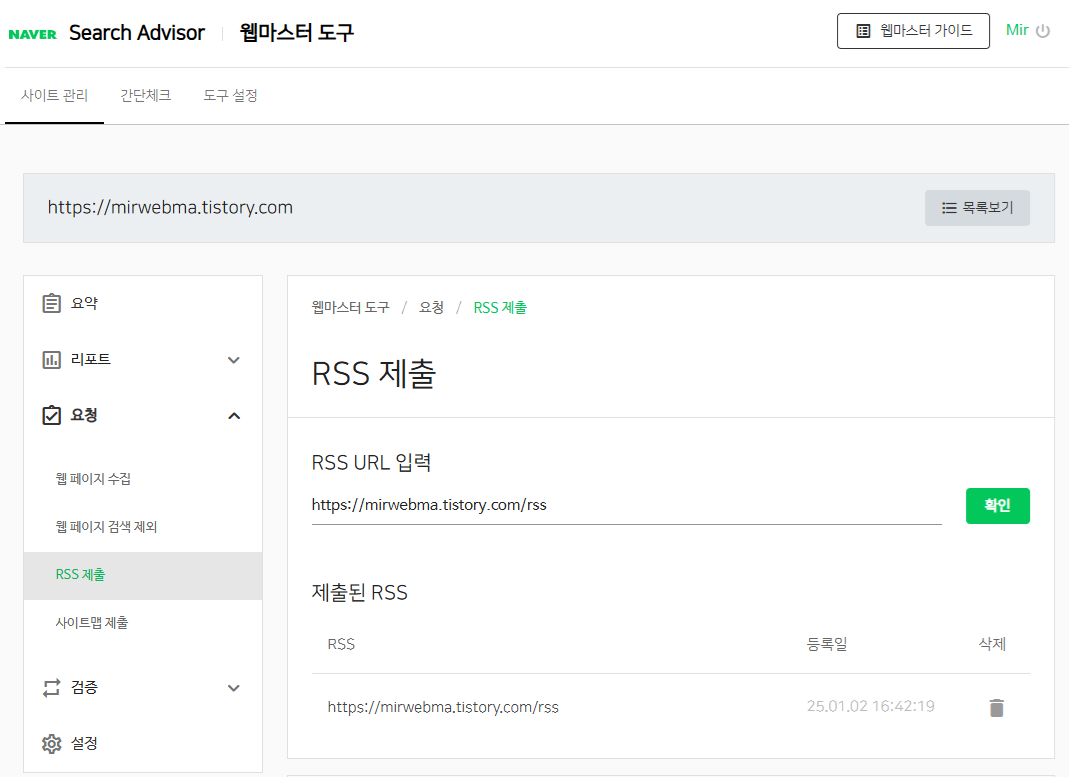
Task: Click the RSS column header
Action: pyautogui.click(x=341, y=644)
